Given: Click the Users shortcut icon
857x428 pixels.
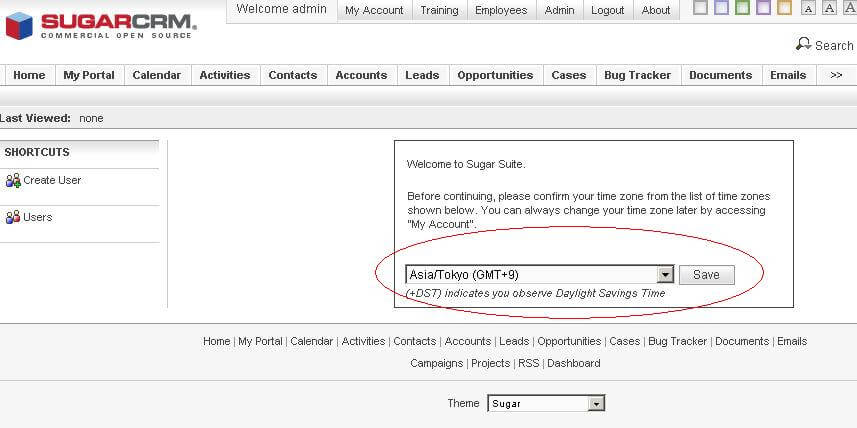Looking at the screenshot, I should pos(13,217).
